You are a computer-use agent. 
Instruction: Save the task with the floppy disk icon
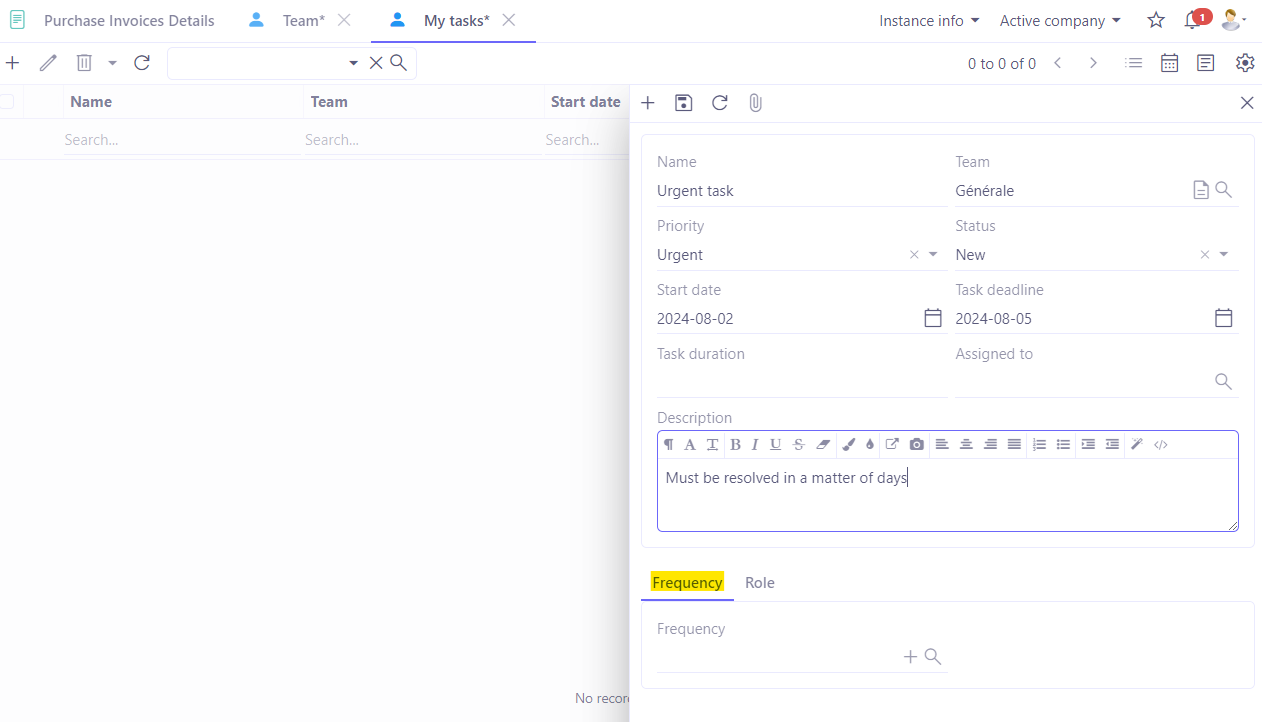tap(683, 102)
